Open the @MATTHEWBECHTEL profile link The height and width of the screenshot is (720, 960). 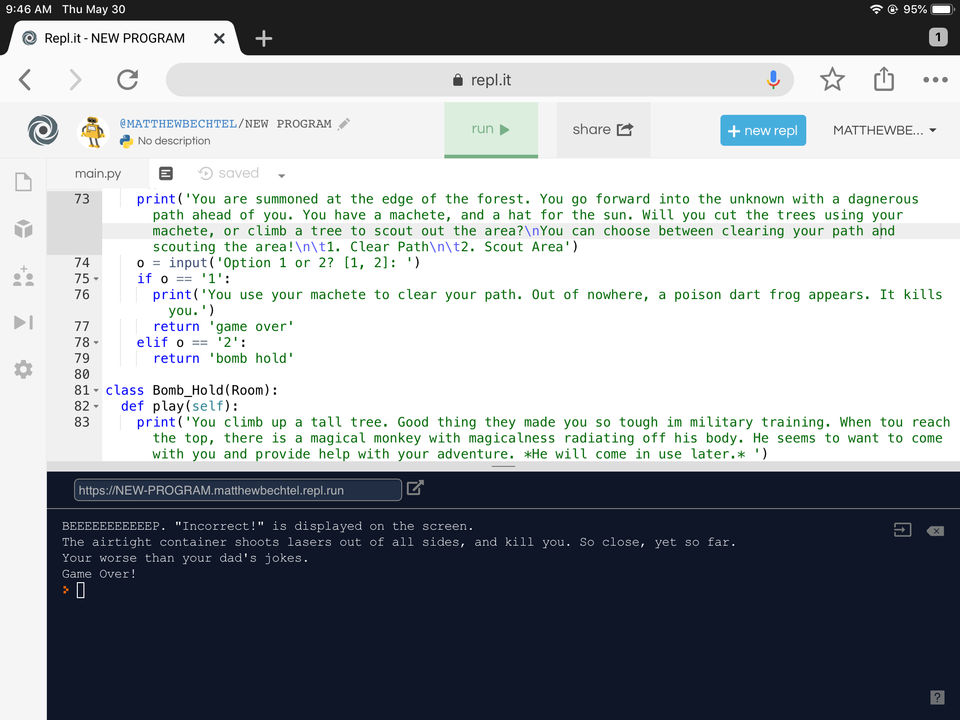(x=178, y=124)
